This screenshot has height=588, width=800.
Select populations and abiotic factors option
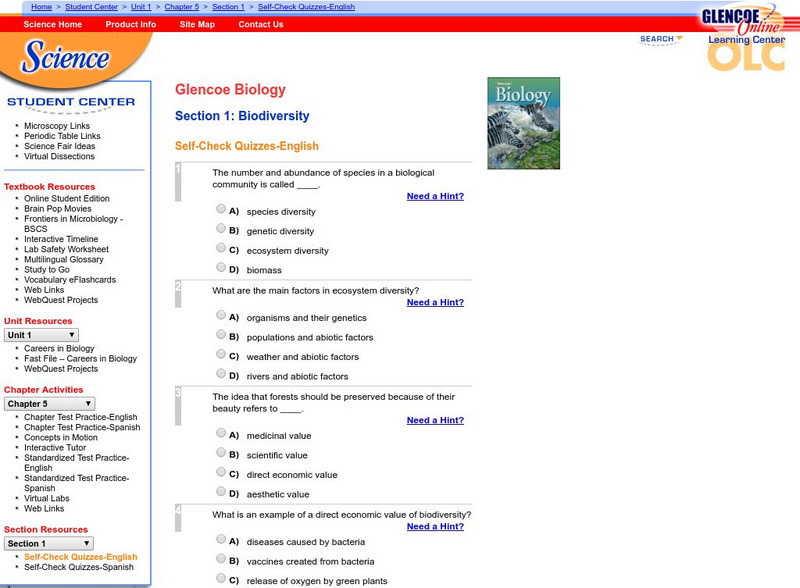[221, 334]
